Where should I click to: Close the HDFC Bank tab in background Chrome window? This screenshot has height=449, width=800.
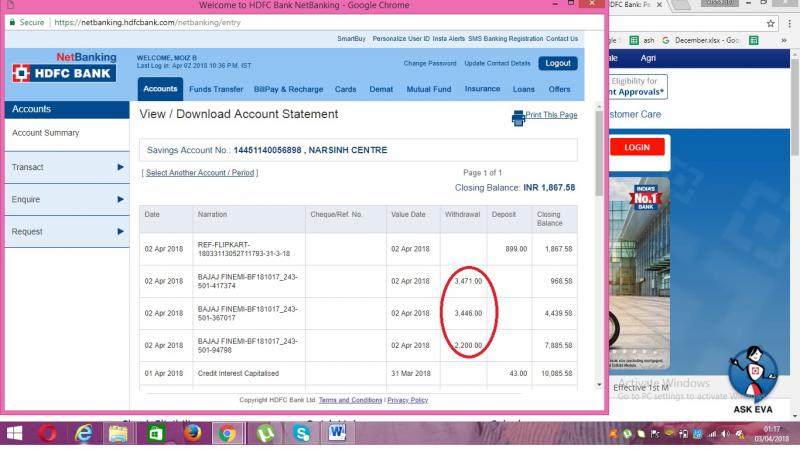pos(659,5)
